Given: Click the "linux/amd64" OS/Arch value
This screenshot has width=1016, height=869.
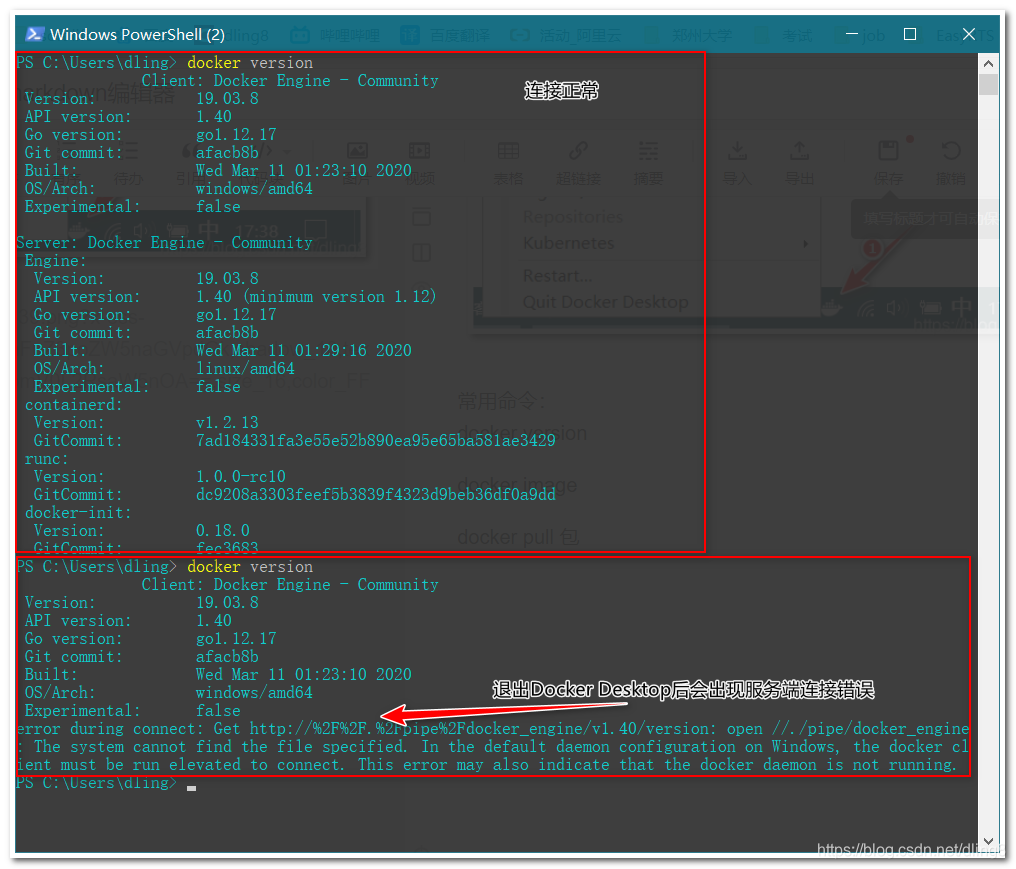Looking at the screenshot, I should coord(245,369).
